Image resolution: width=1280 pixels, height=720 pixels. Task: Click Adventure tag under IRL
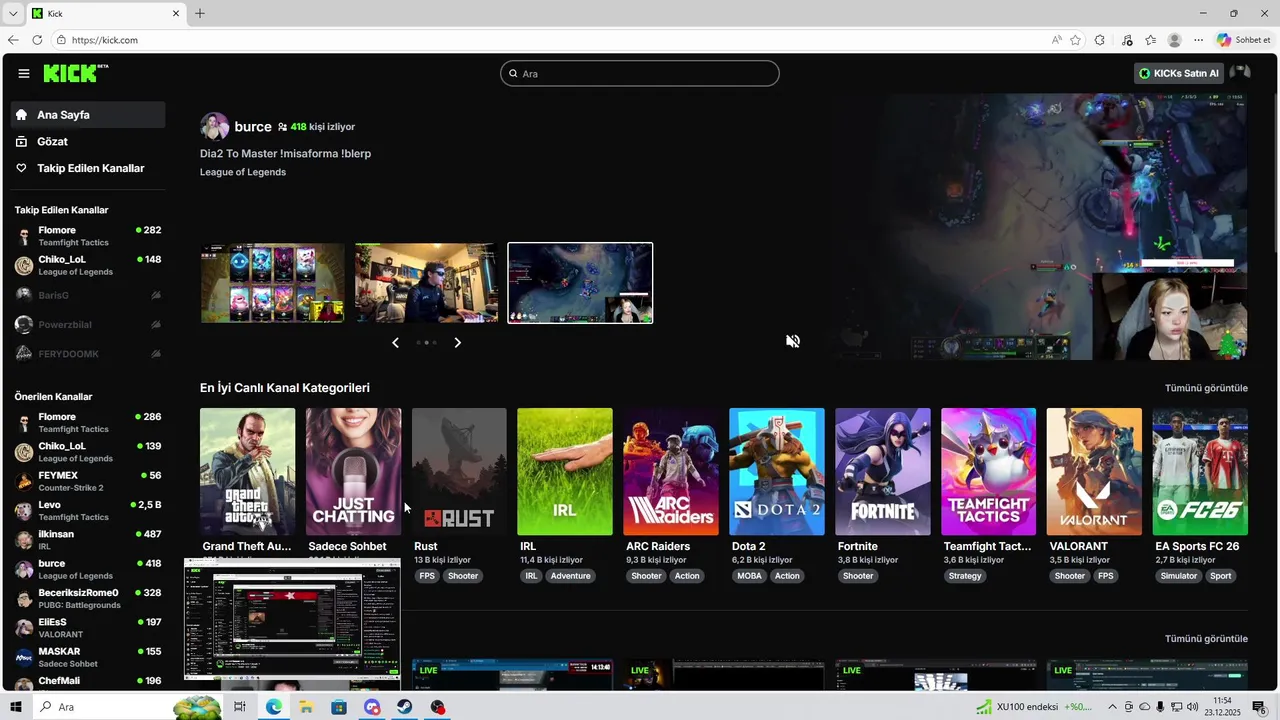click(x=571, y=576)
